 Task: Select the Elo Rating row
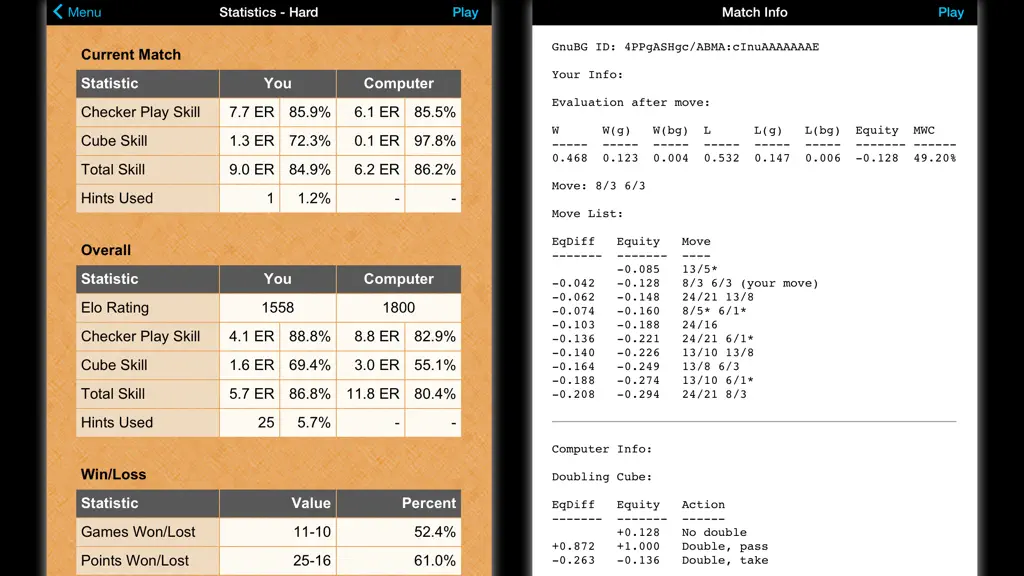[268, 308]
